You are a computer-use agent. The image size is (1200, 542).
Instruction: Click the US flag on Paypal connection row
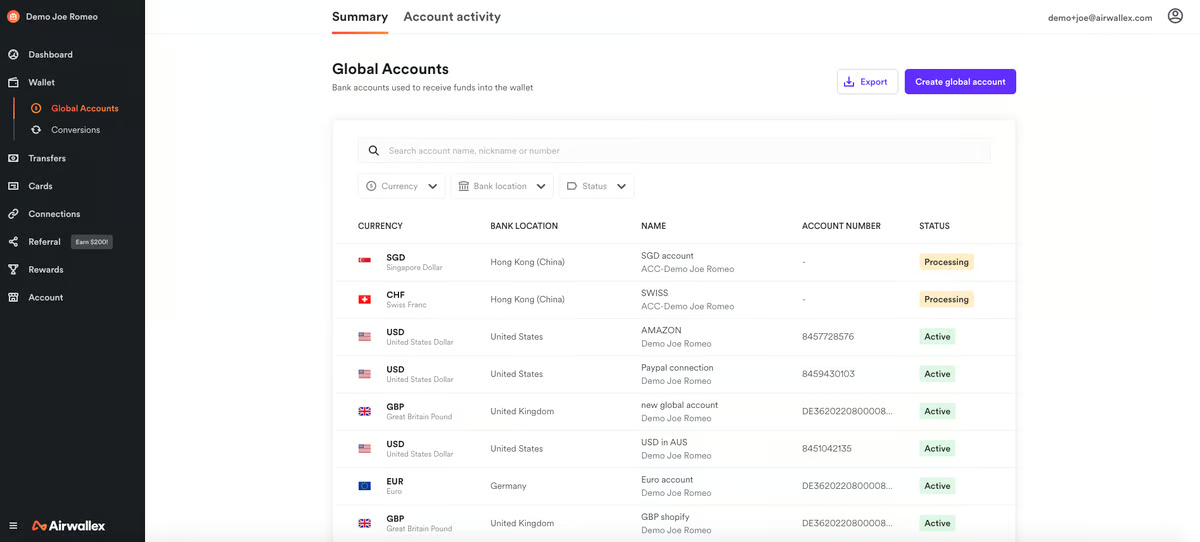click(365, 374)
